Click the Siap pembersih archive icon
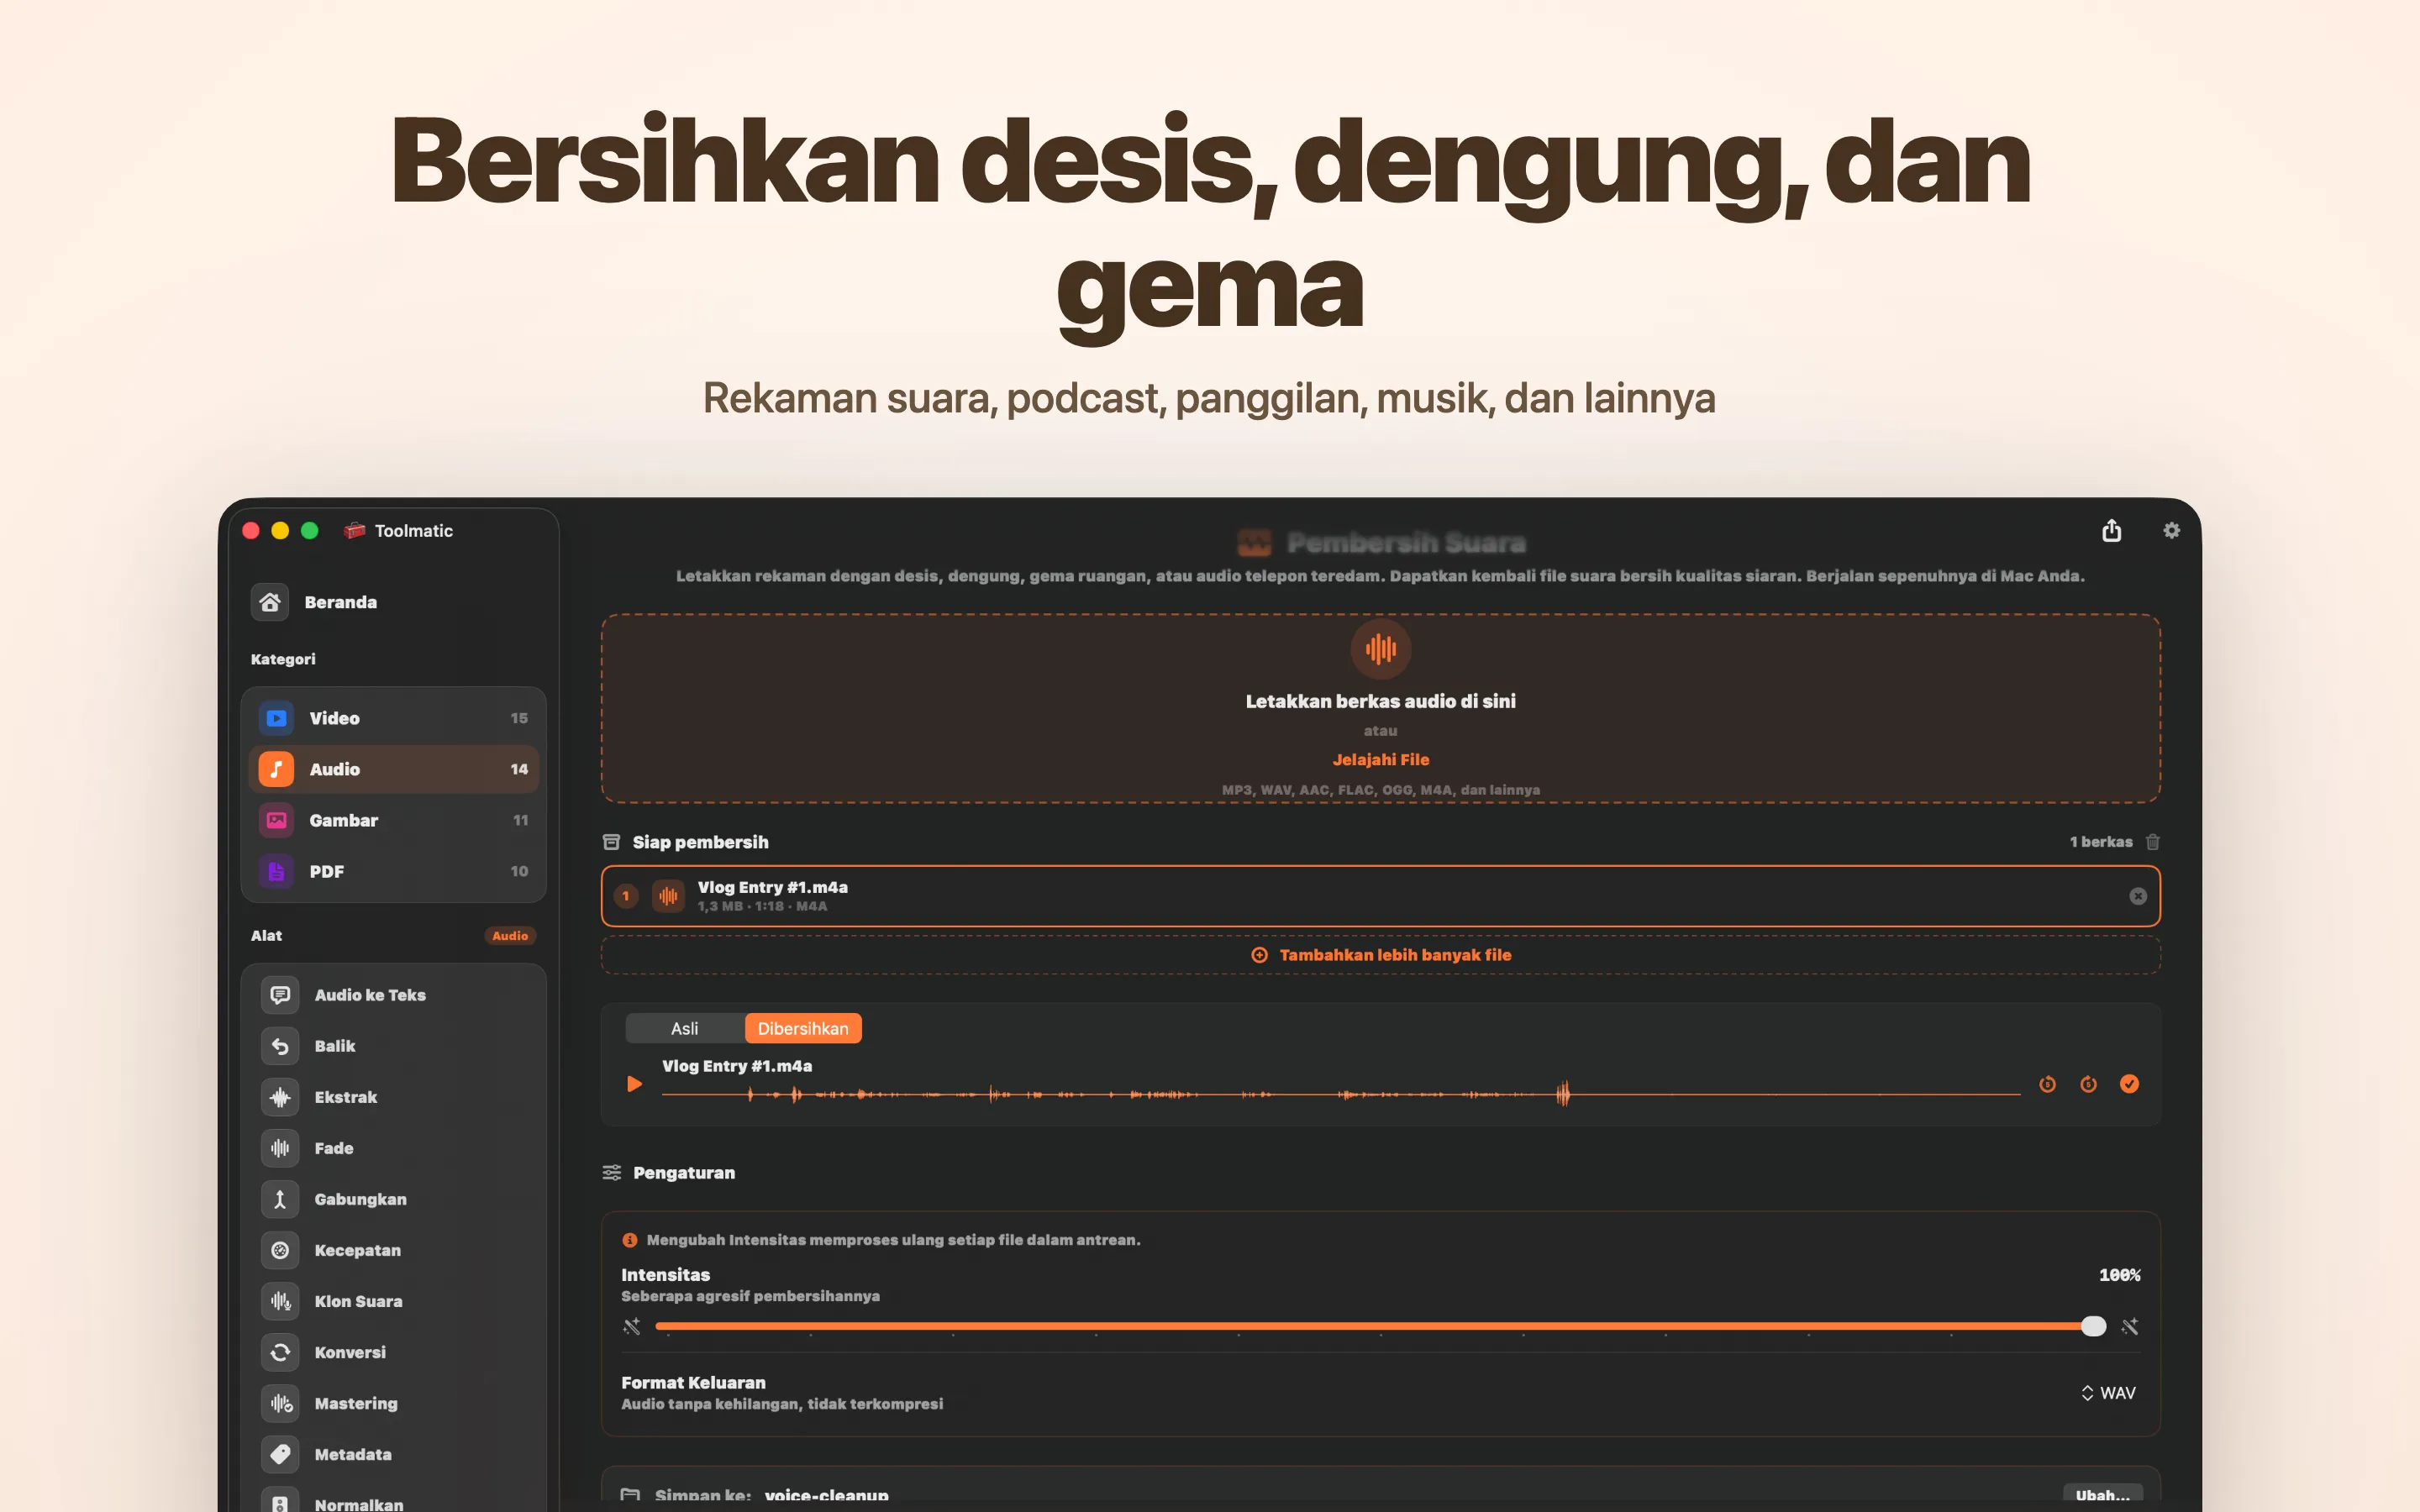Viewport: 2420px width, 1512px height. coord(611,842)
